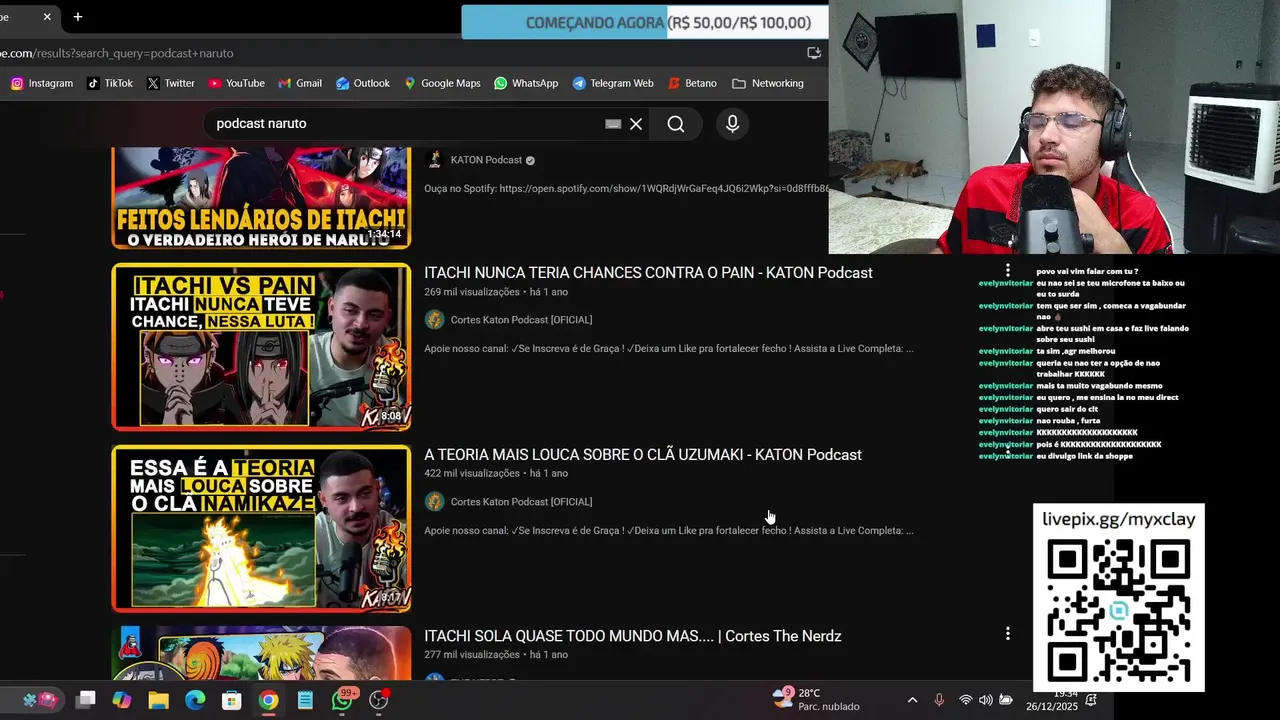1280x720 pixels.
Task: Open battery status in tray
Action: click(1006, 700)
